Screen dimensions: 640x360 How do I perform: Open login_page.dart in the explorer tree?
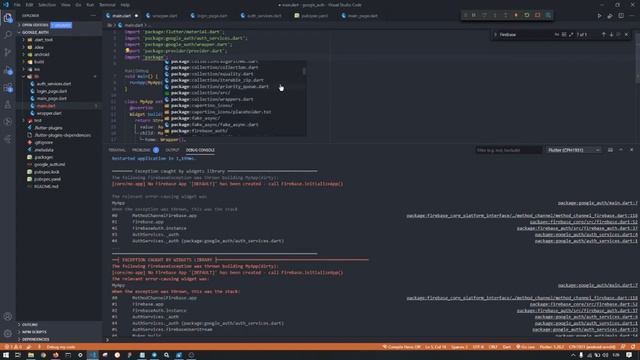click(51, 91)
